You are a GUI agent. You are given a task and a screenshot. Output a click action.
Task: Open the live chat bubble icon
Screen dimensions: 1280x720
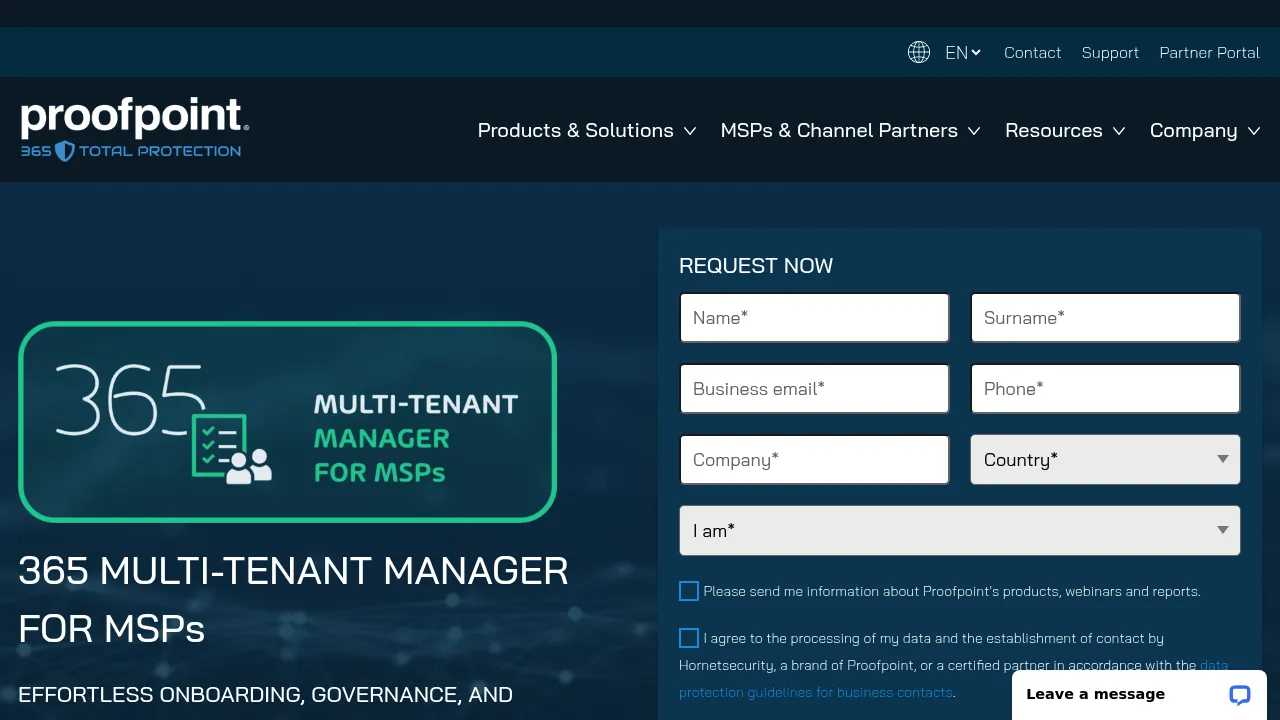click(x=1240, y=695)
